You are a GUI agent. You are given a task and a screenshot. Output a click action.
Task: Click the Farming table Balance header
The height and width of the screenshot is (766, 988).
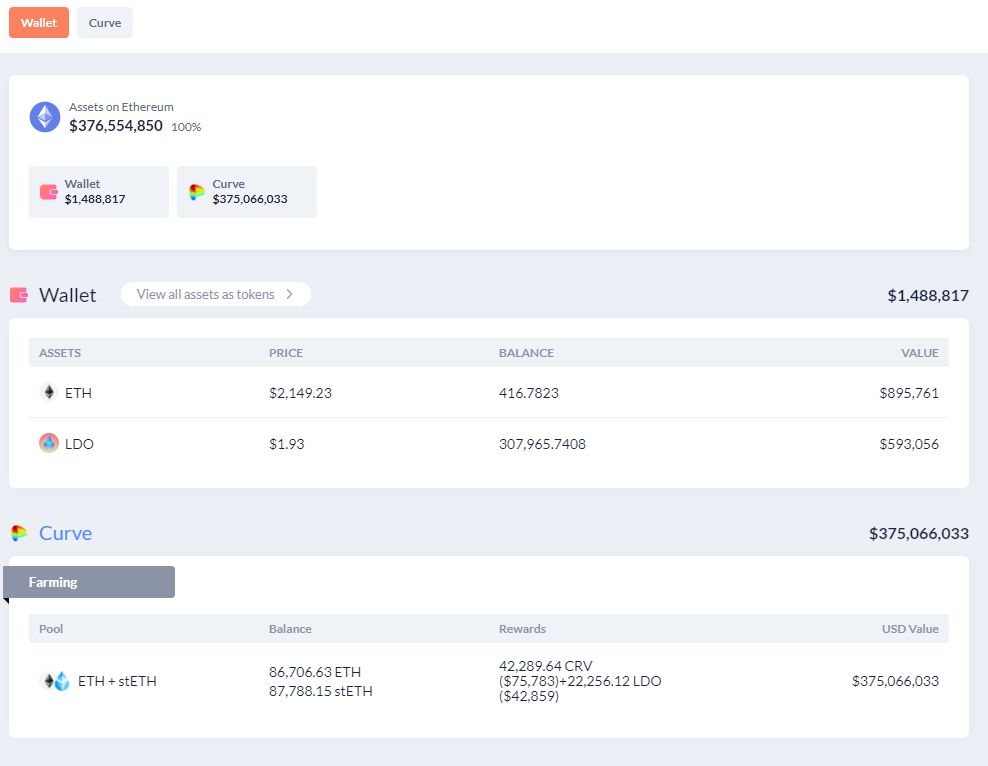click(290, 629)
